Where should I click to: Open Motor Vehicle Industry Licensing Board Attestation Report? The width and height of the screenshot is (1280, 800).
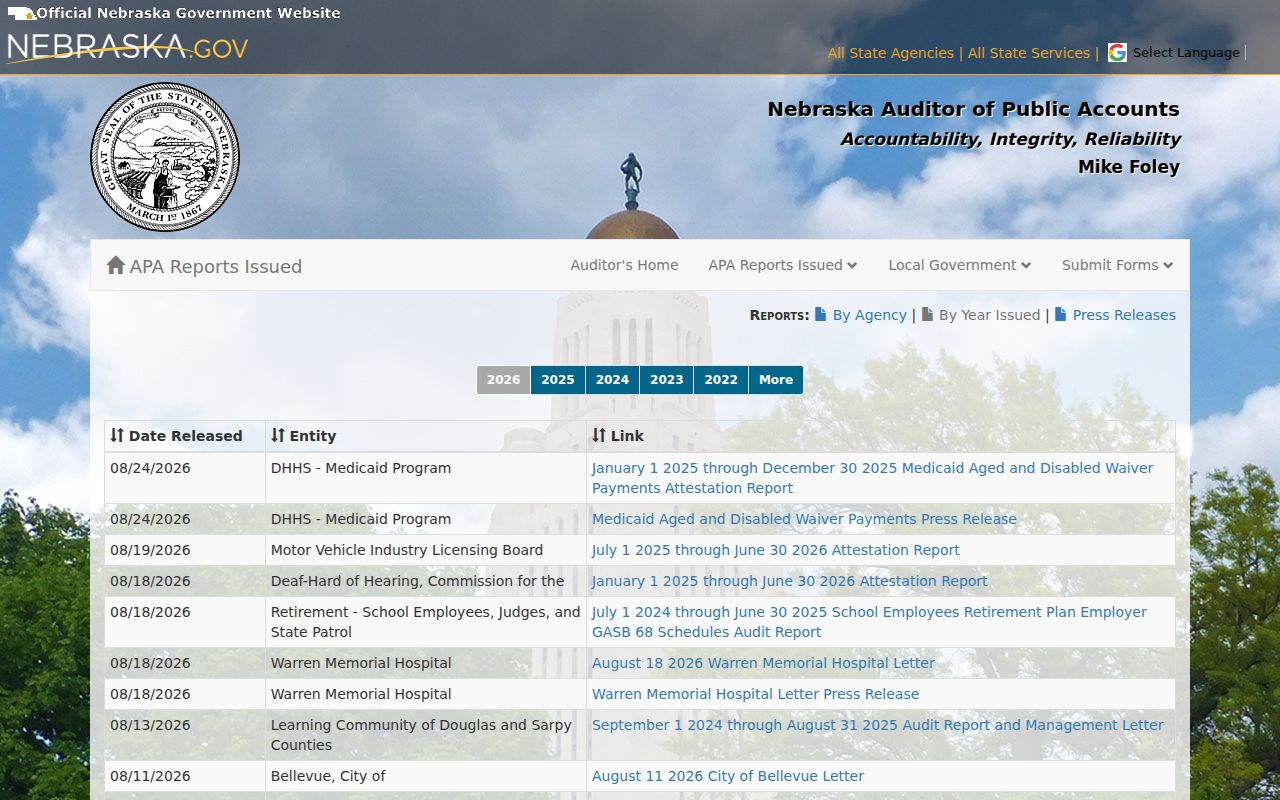pos(776,550)
